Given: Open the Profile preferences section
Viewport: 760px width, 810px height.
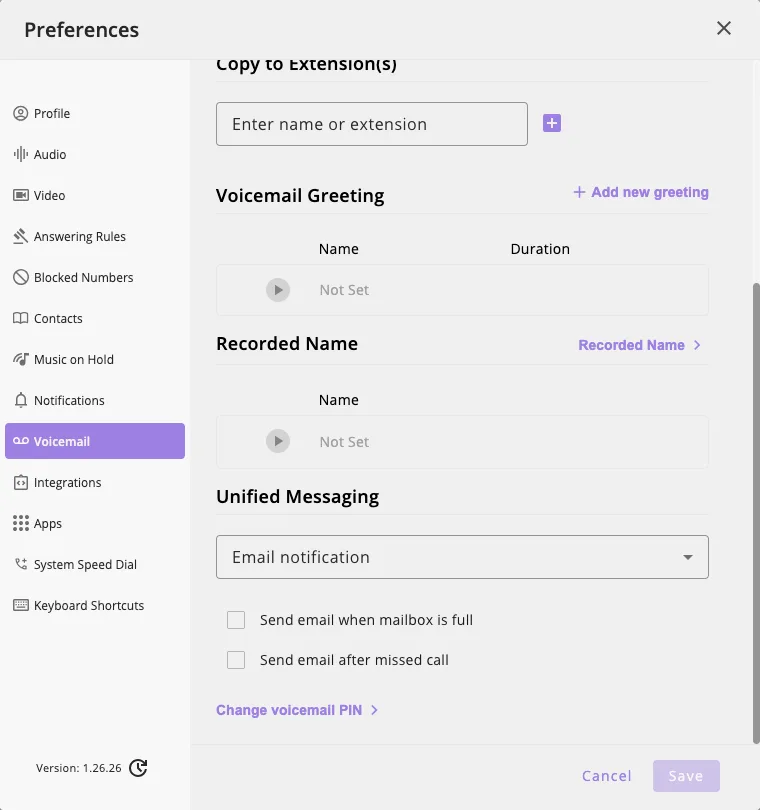Looking at the screenshot, I should click(x=95, y=114).
